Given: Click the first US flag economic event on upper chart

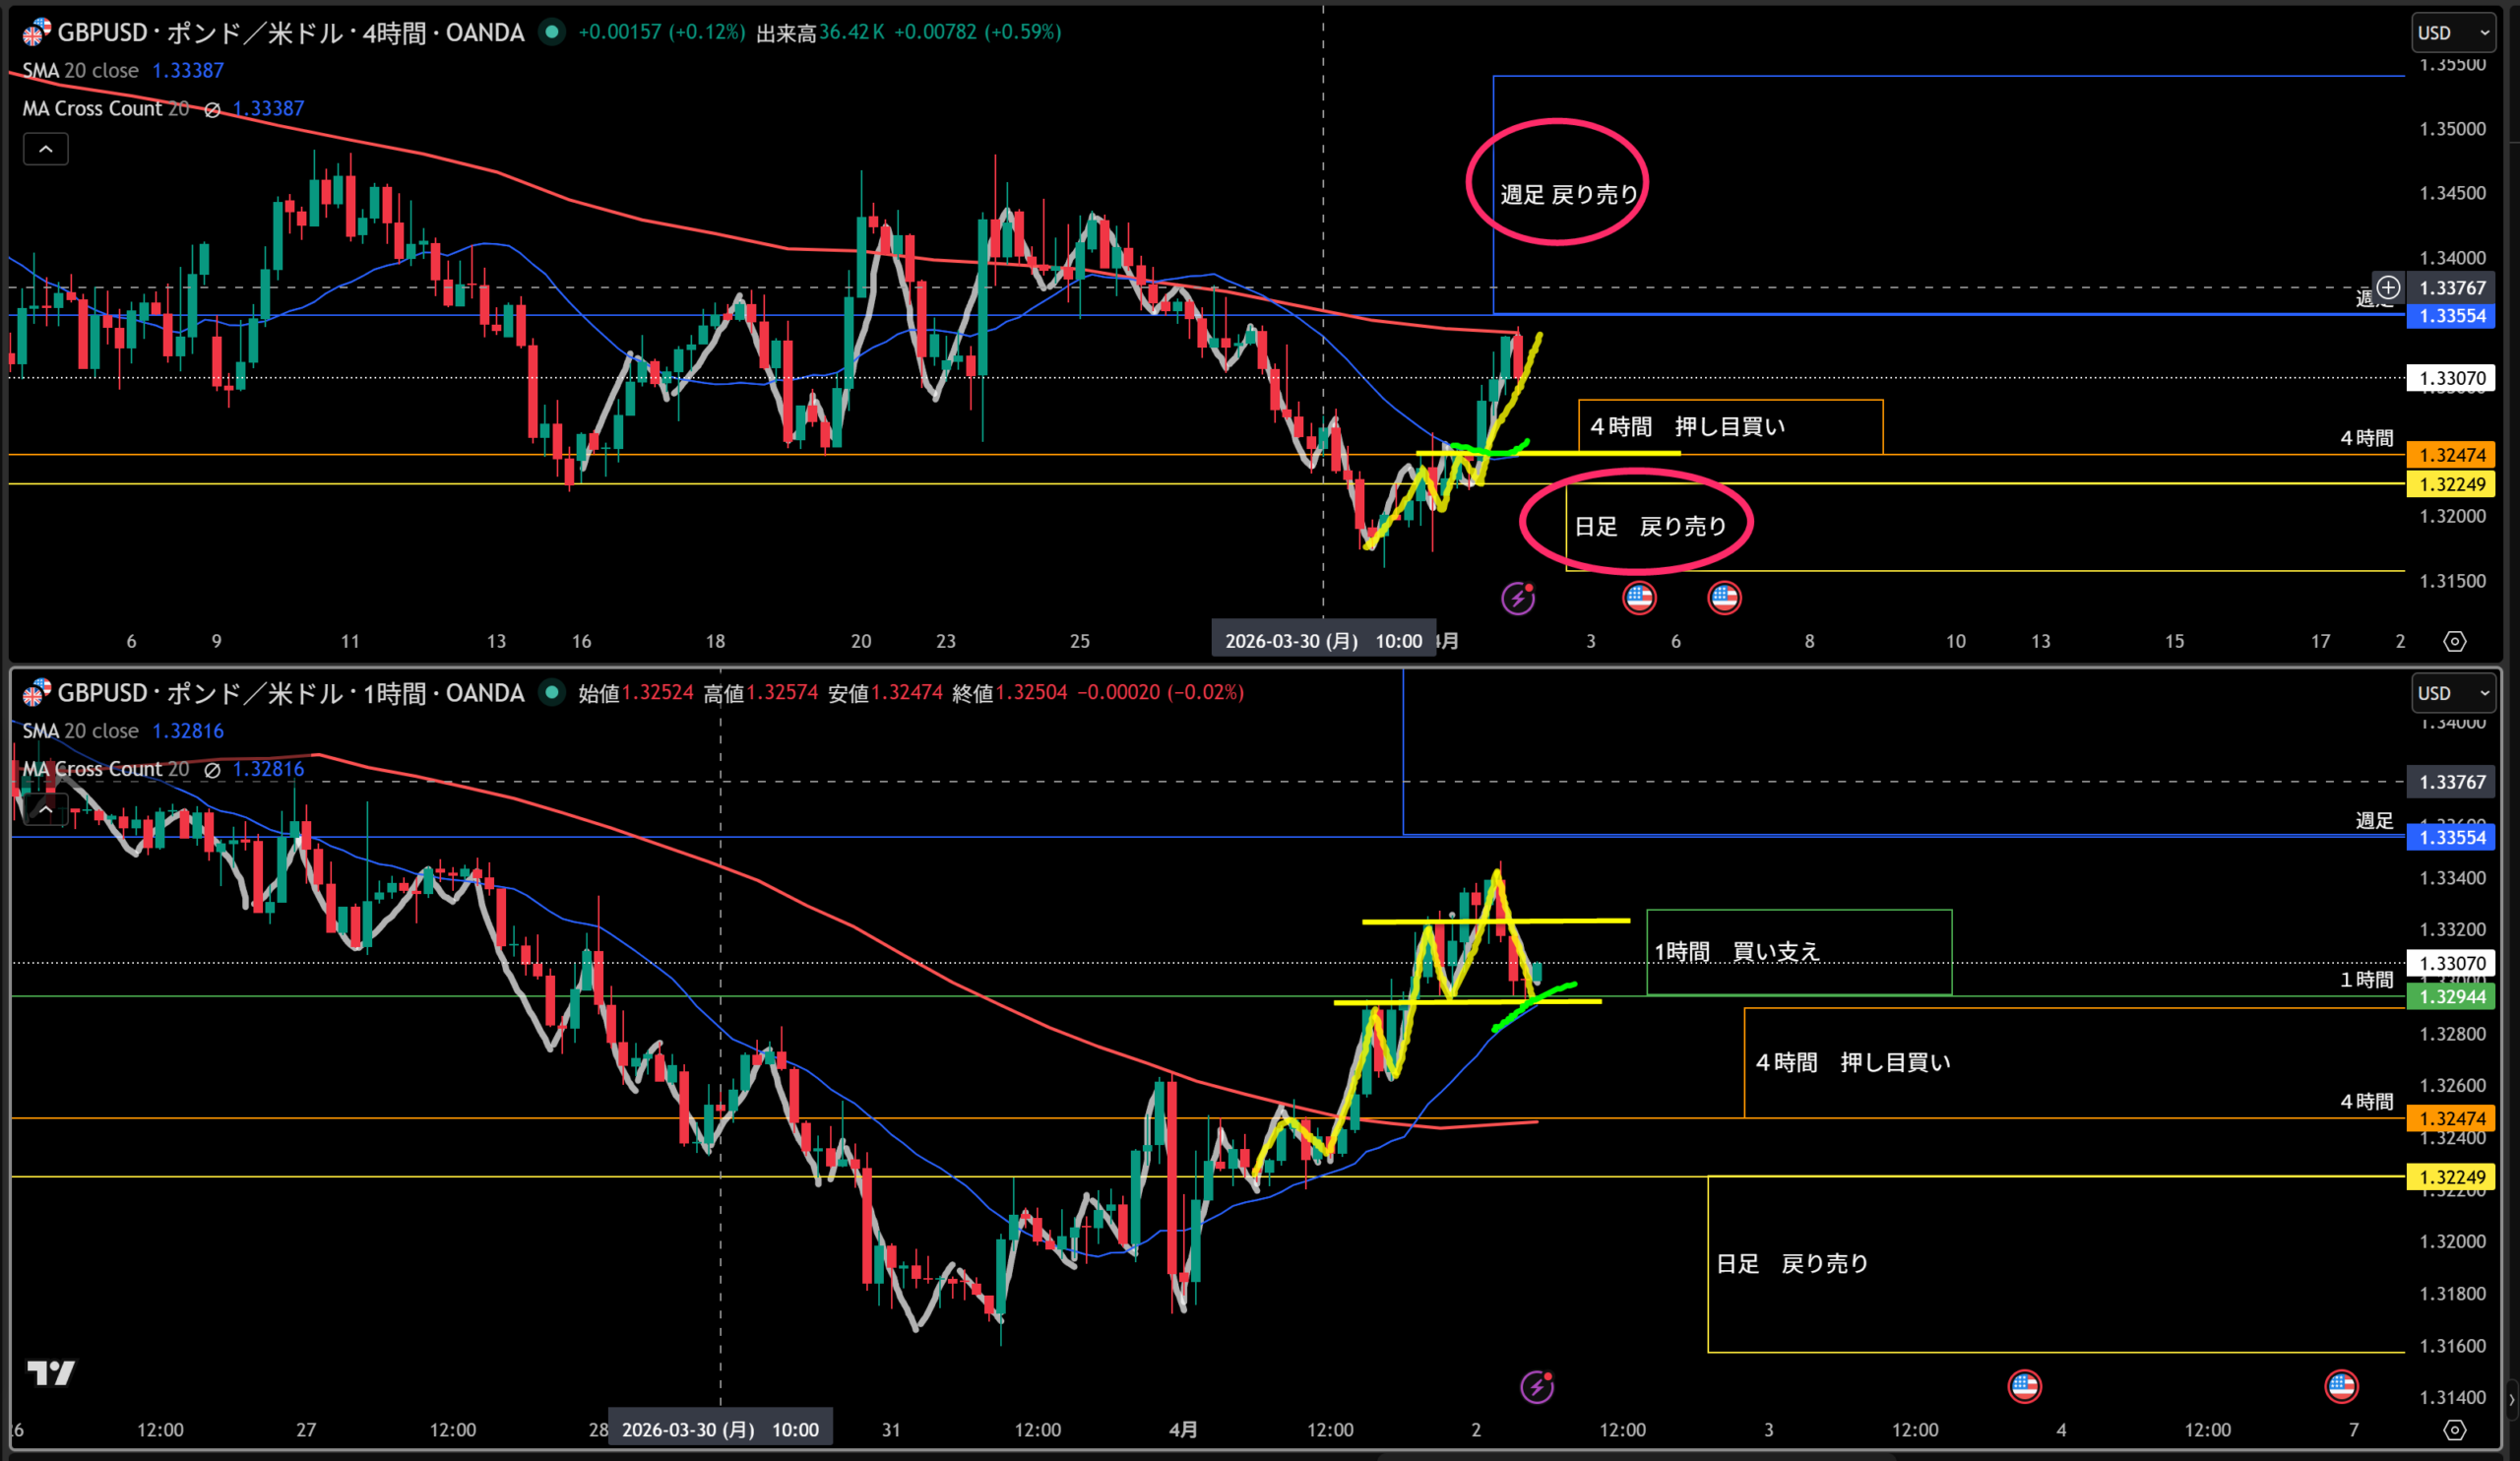Looking at the screenshot, I should 1638,598.
